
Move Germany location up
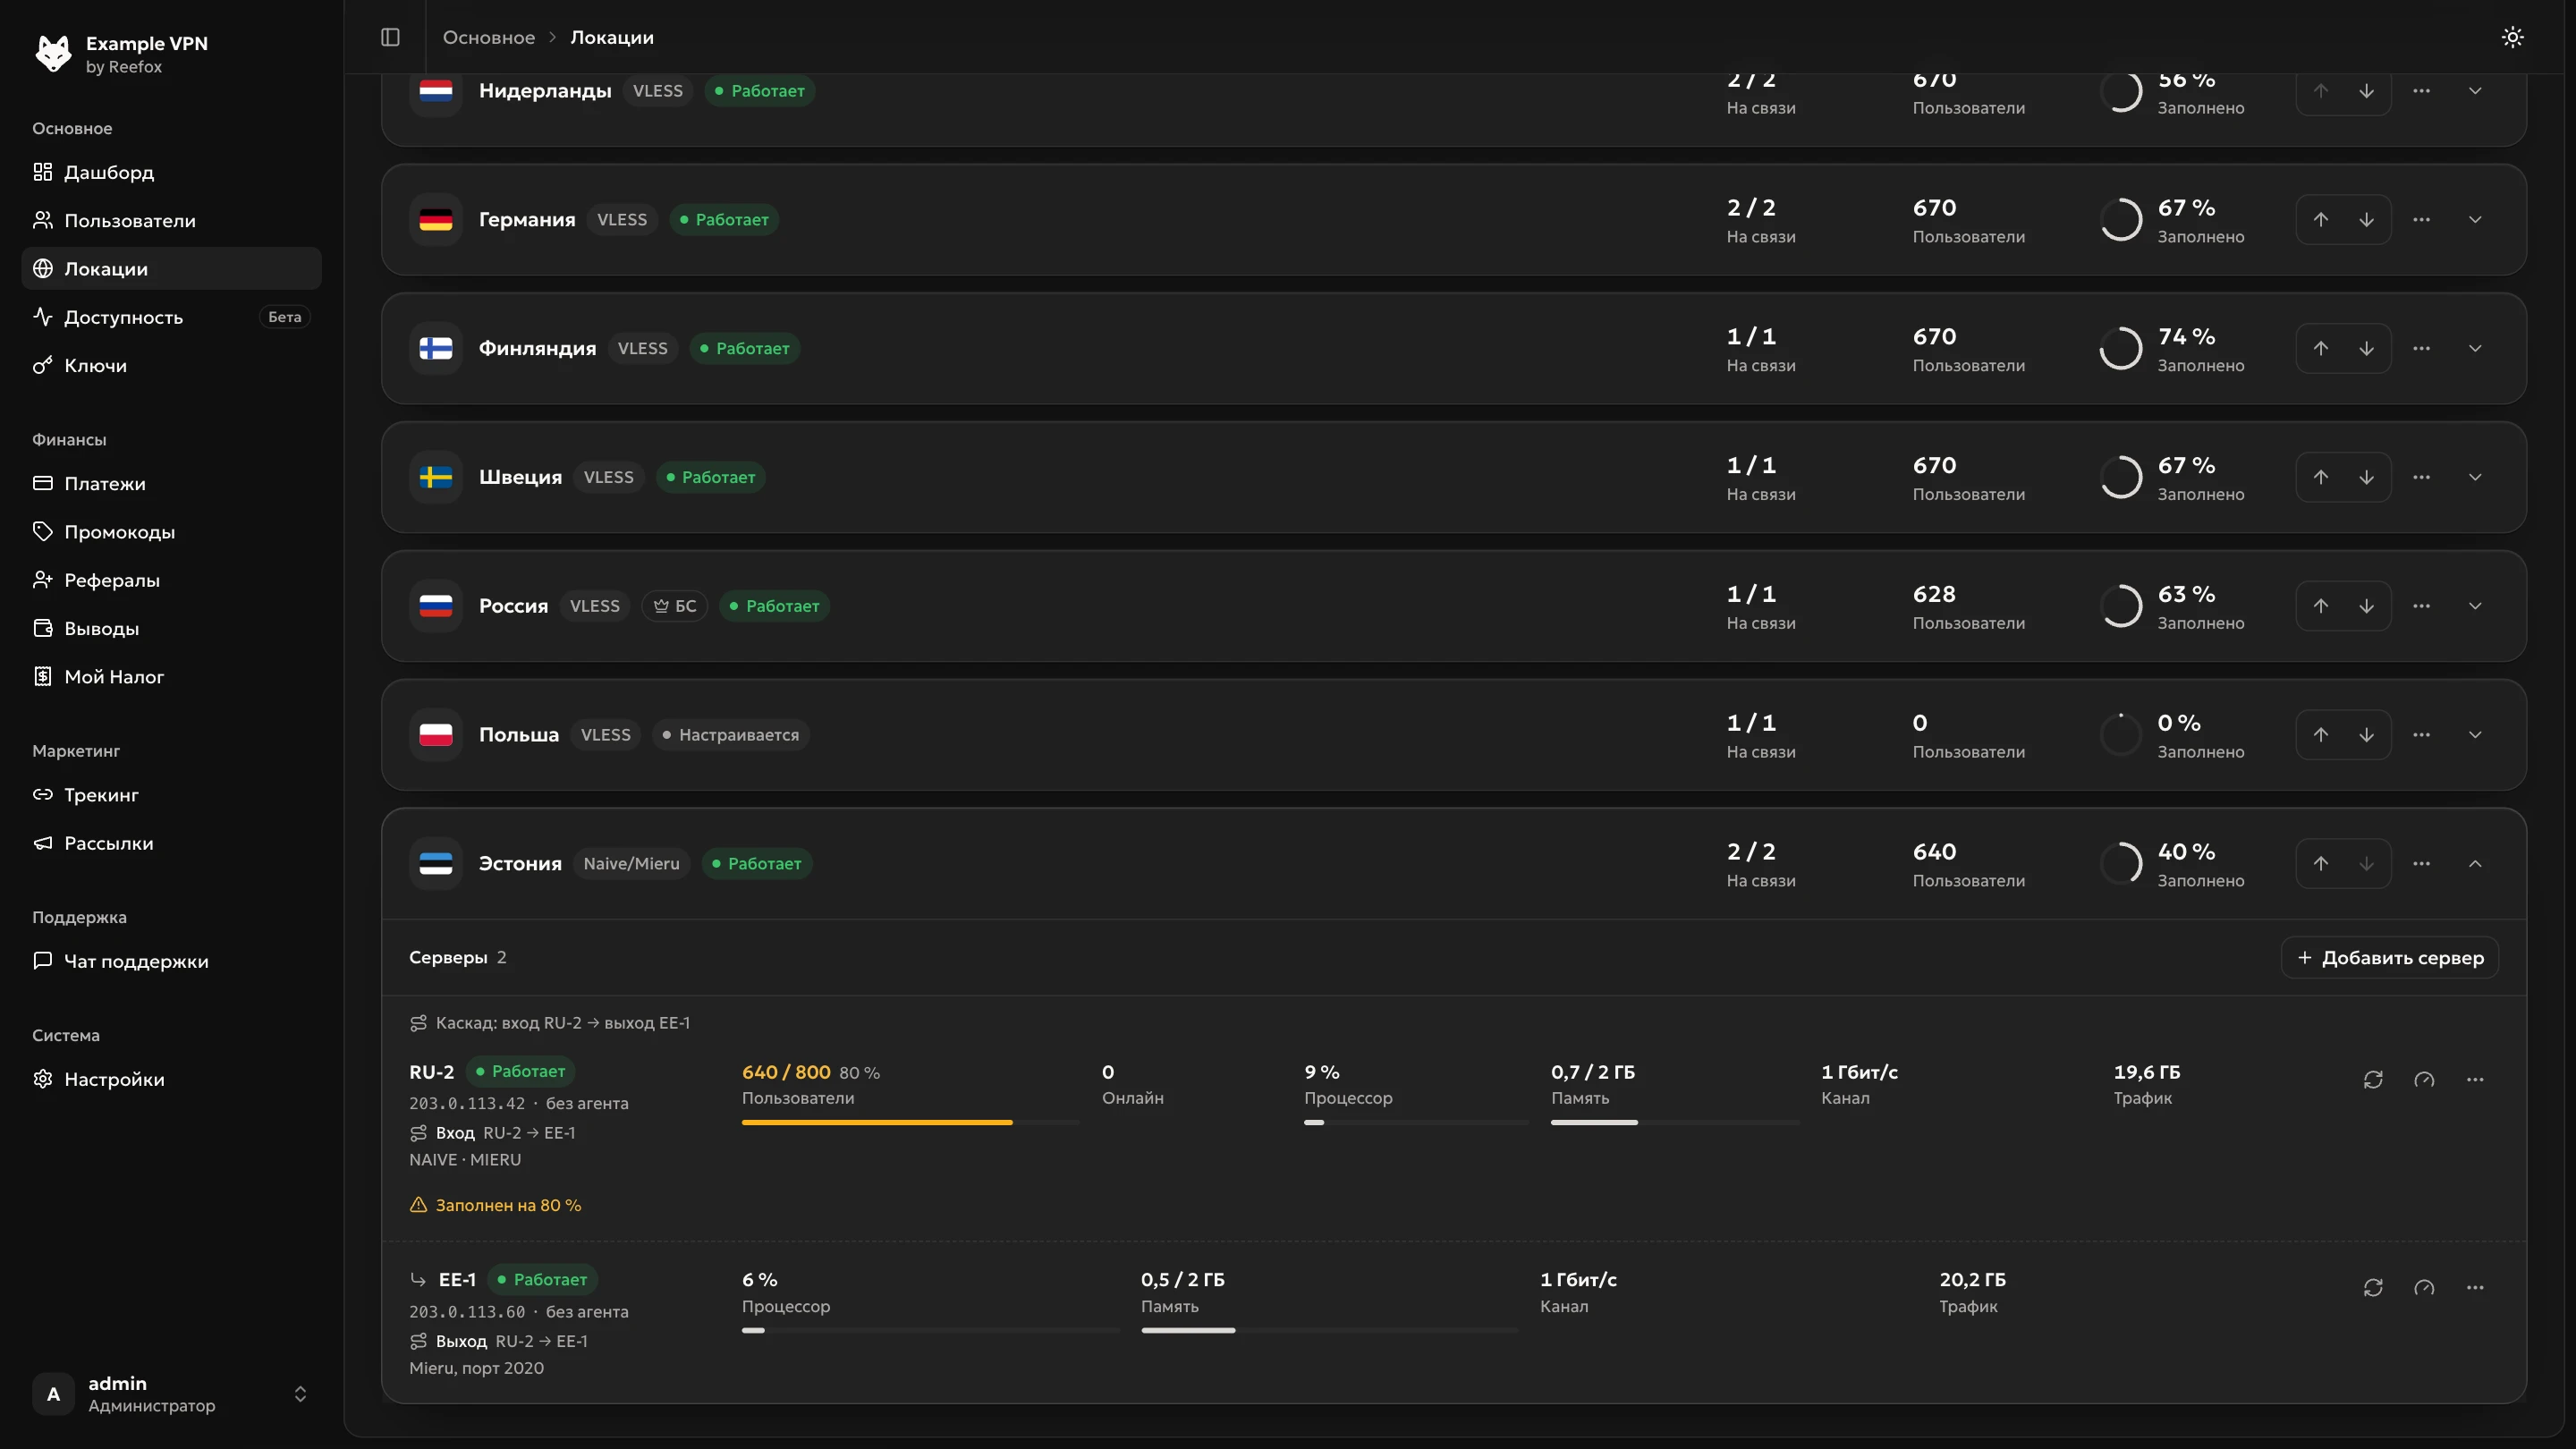coord(2321,220)
